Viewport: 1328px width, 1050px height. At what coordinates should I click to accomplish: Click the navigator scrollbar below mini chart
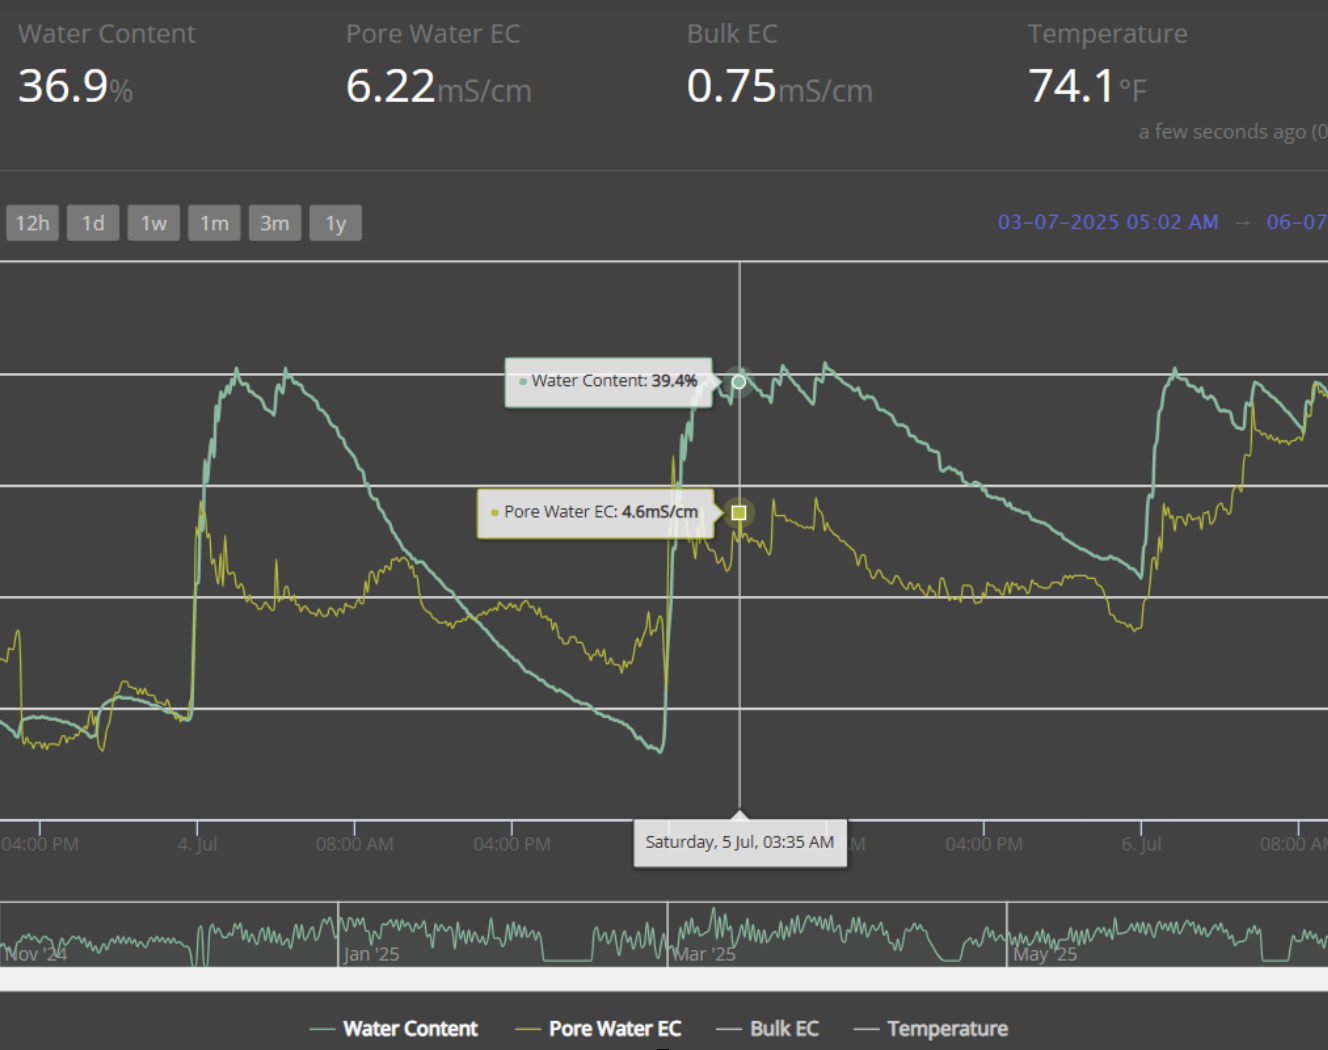click(x=664, y=979)
